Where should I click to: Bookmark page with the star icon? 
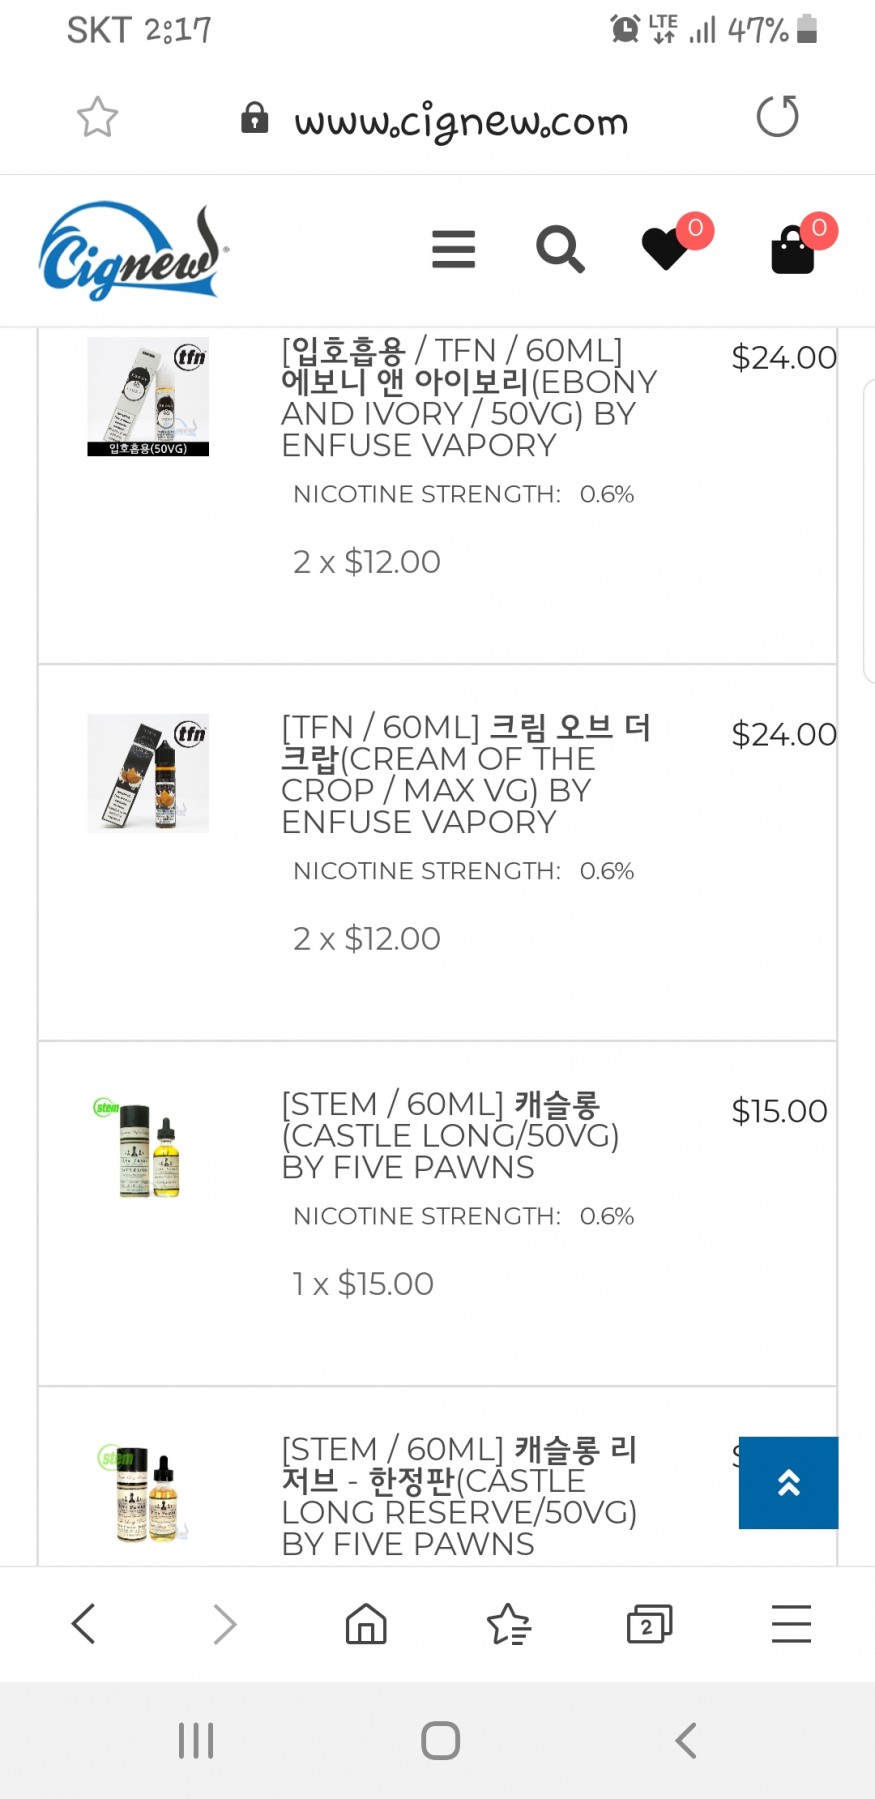tap(97, 117)
